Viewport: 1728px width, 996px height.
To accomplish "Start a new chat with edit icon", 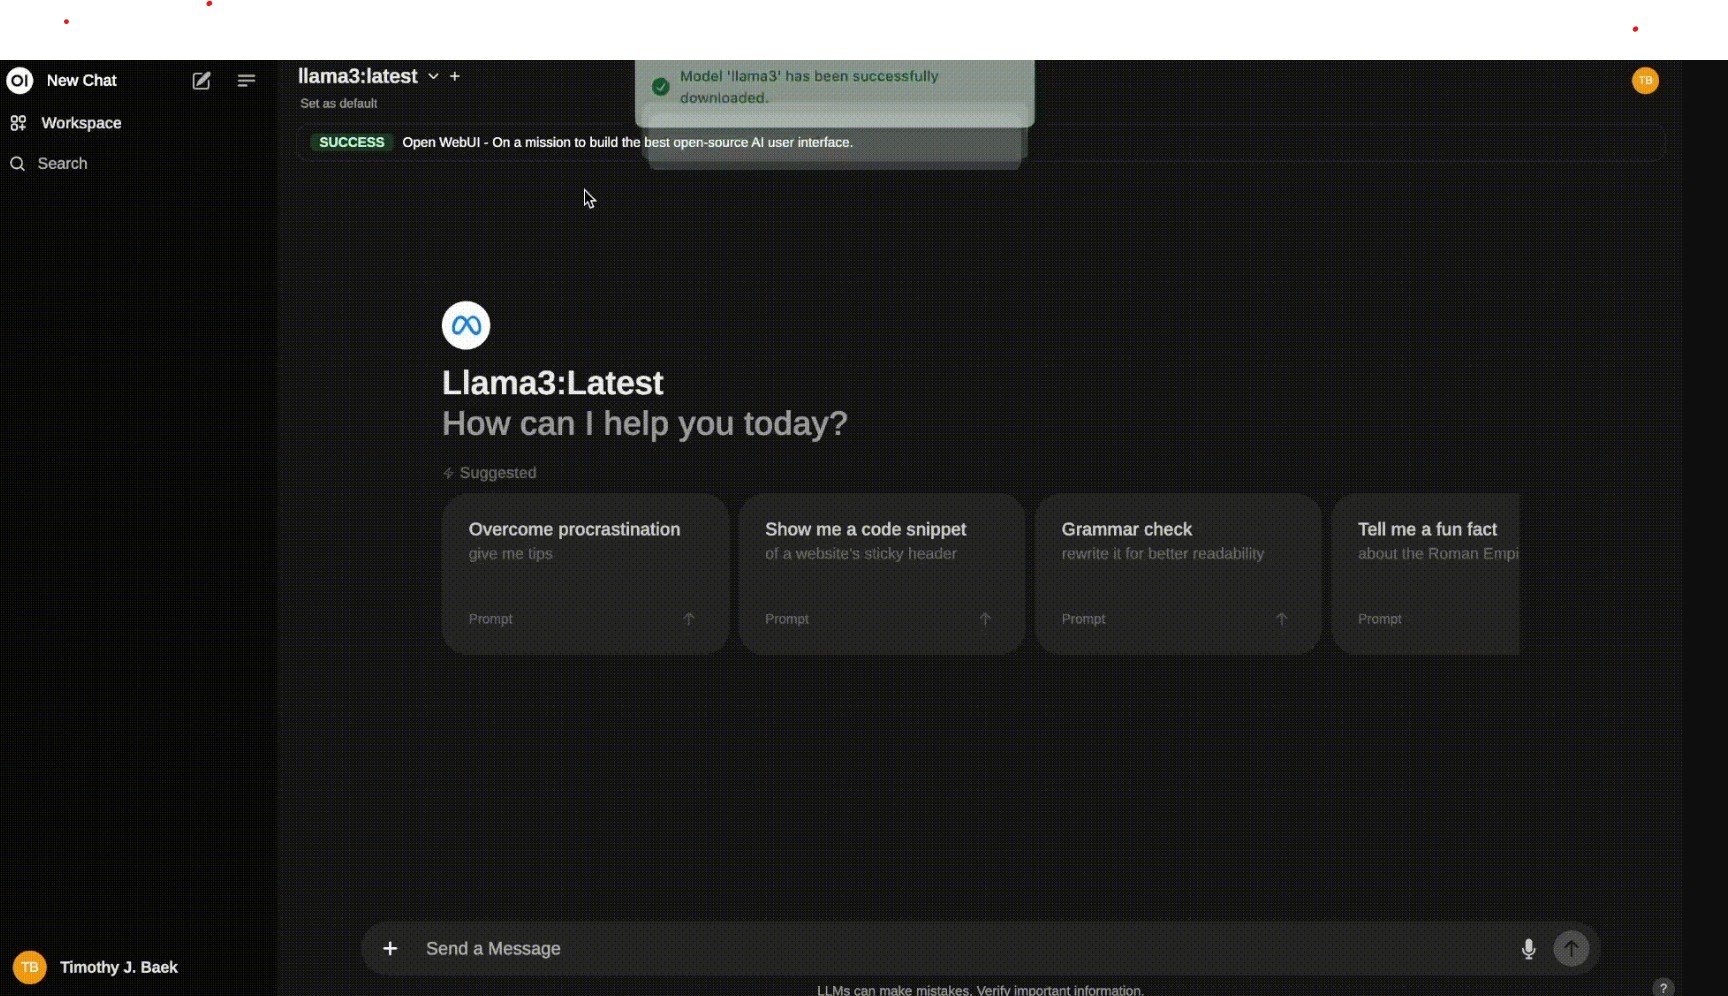I will coord(201,81).
